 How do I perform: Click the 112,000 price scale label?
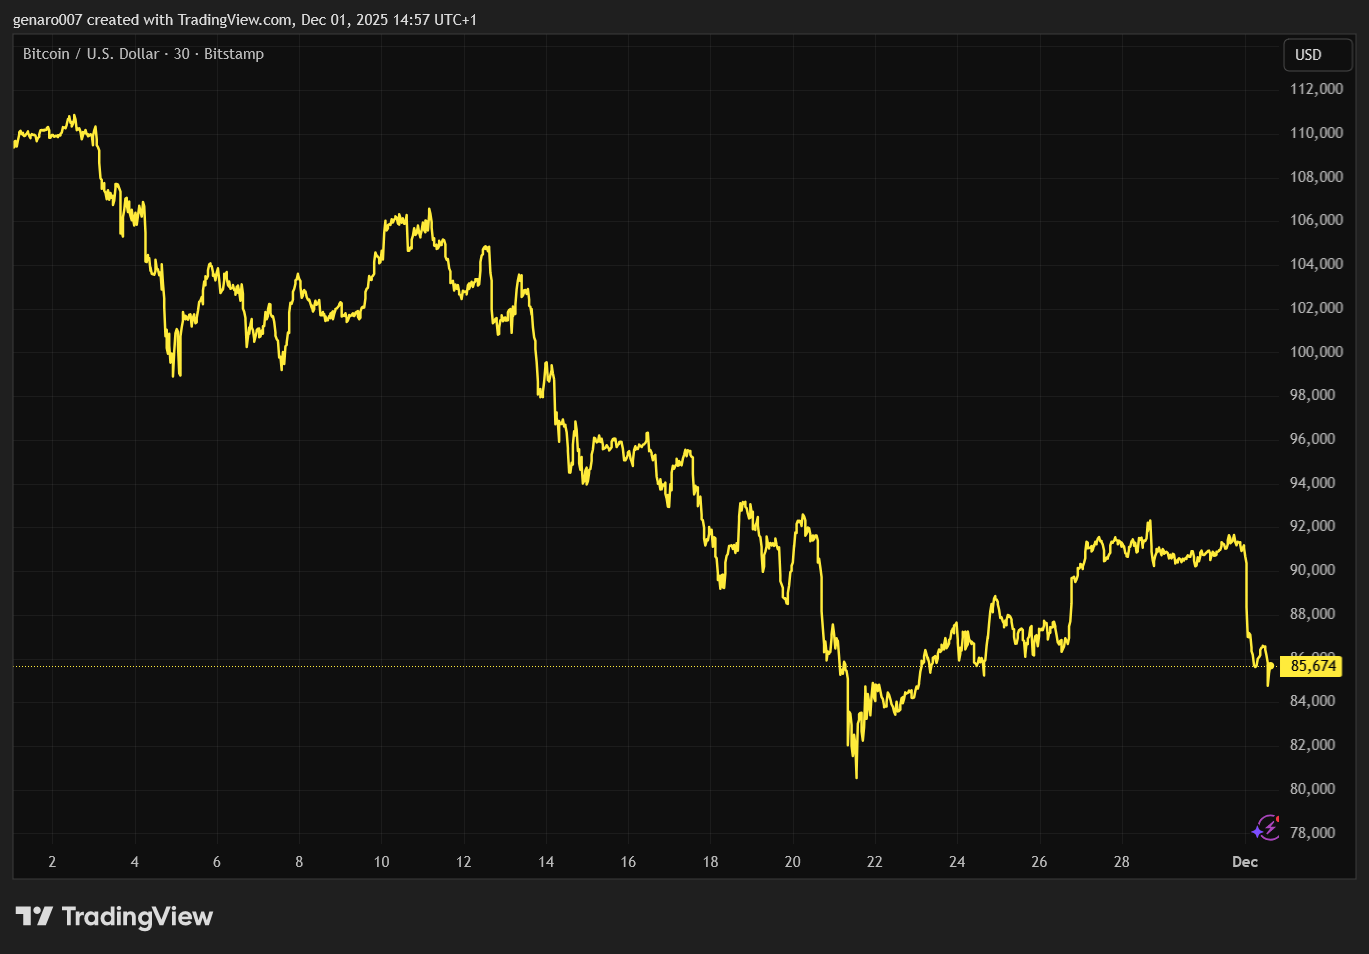[x=1316, y=89]
